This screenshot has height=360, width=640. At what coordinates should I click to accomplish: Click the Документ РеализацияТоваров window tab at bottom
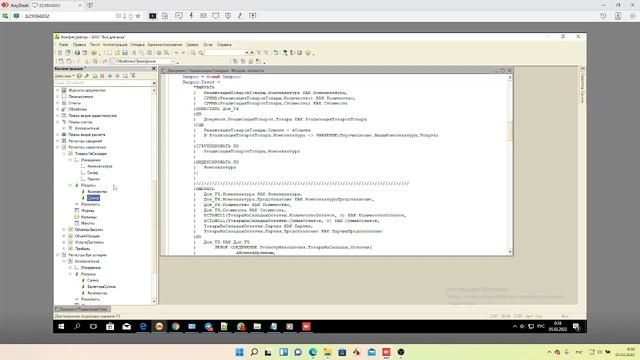pyautogui.click(x=82, y=309)
